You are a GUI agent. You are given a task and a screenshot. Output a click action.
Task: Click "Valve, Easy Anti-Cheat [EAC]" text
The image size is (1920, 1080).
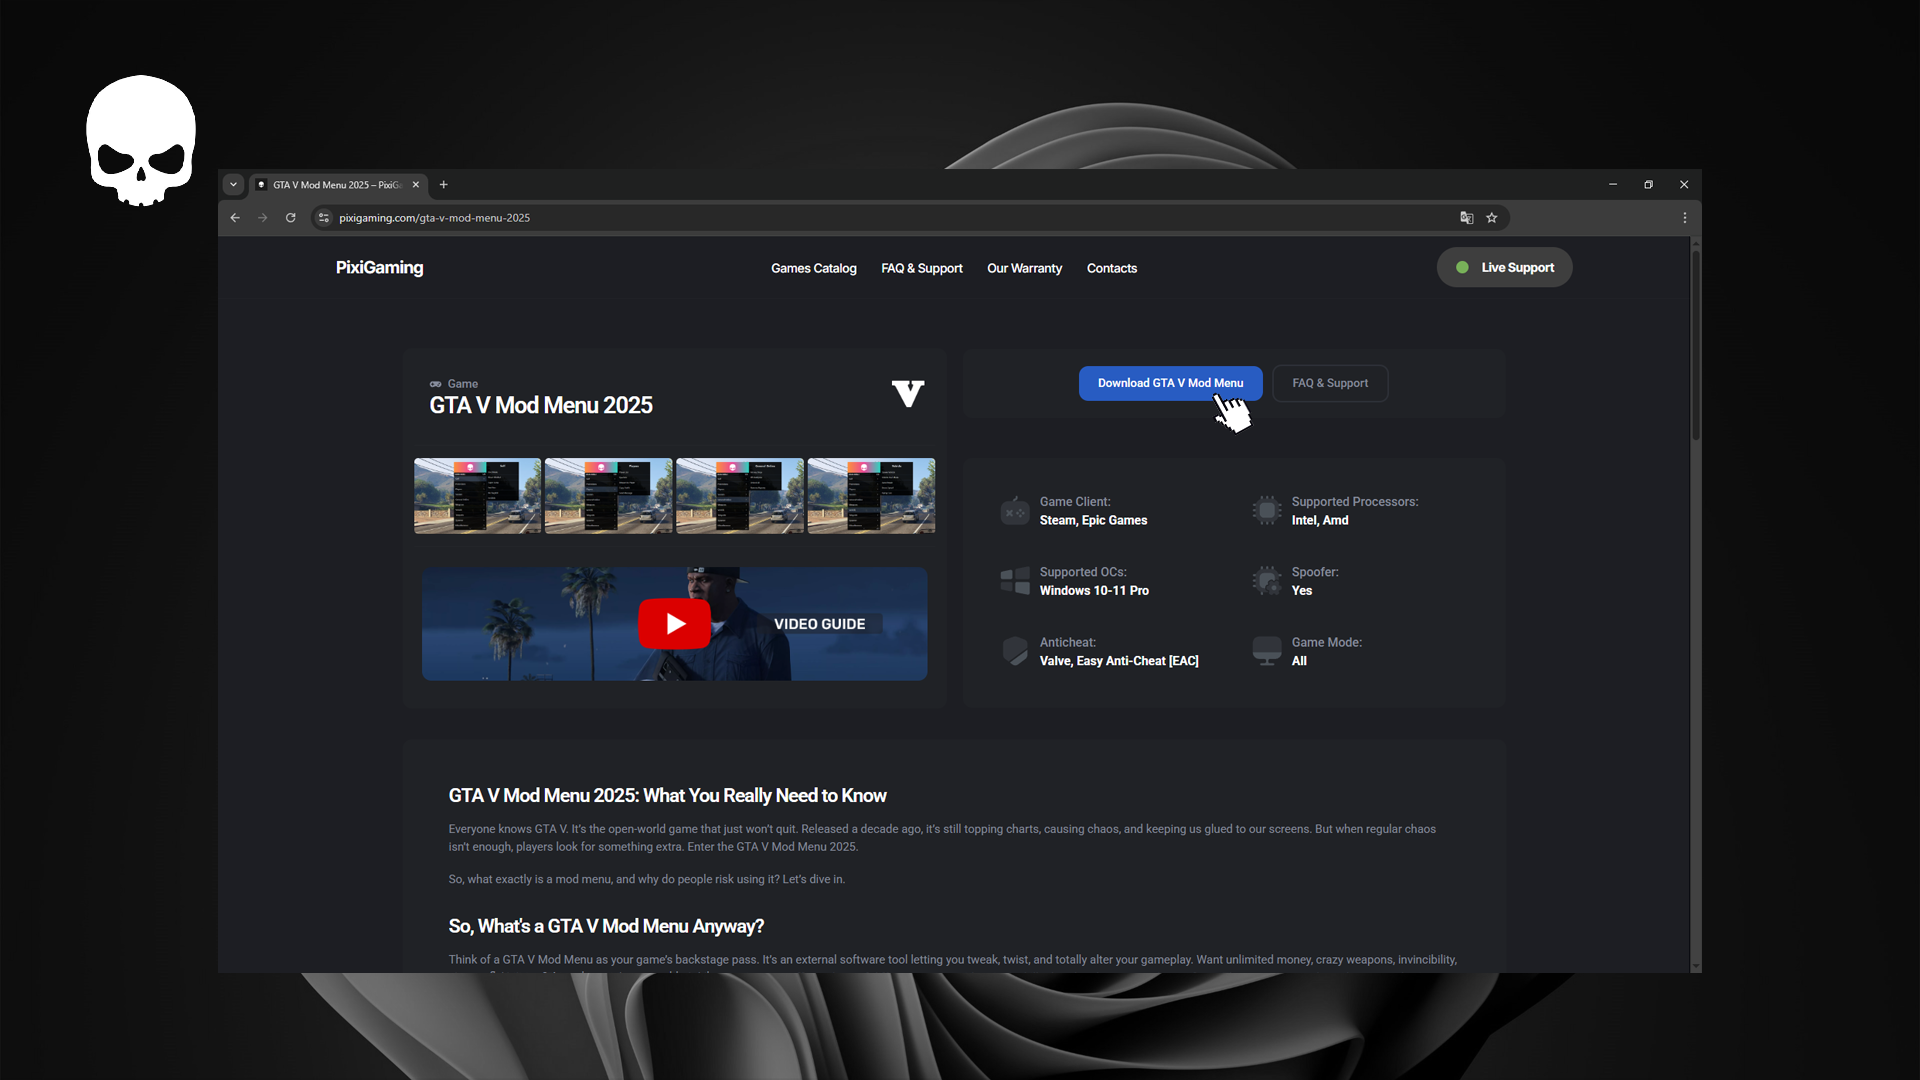(1119, 662)
